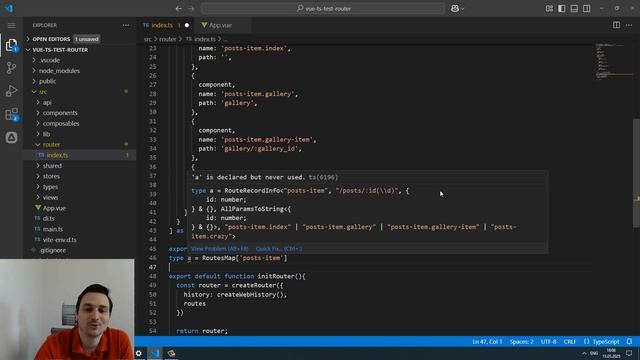Close unsaved index.ts tab via dot
The width and height of the screenshot is (640, 360).
(187, 25)
